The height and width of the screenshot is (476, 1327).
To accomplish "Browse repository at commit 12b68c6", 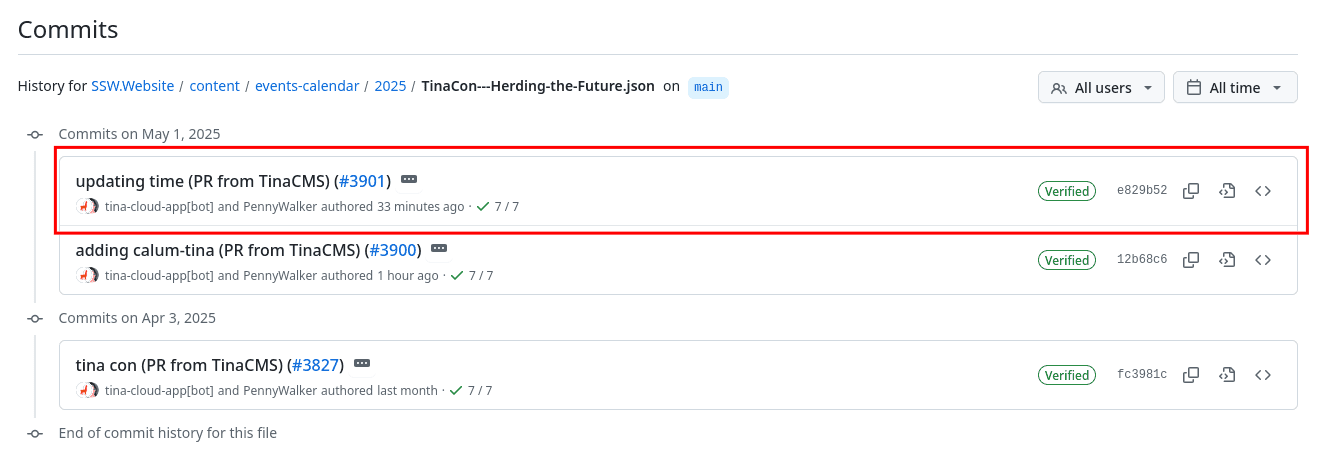I will (1263, 260).
